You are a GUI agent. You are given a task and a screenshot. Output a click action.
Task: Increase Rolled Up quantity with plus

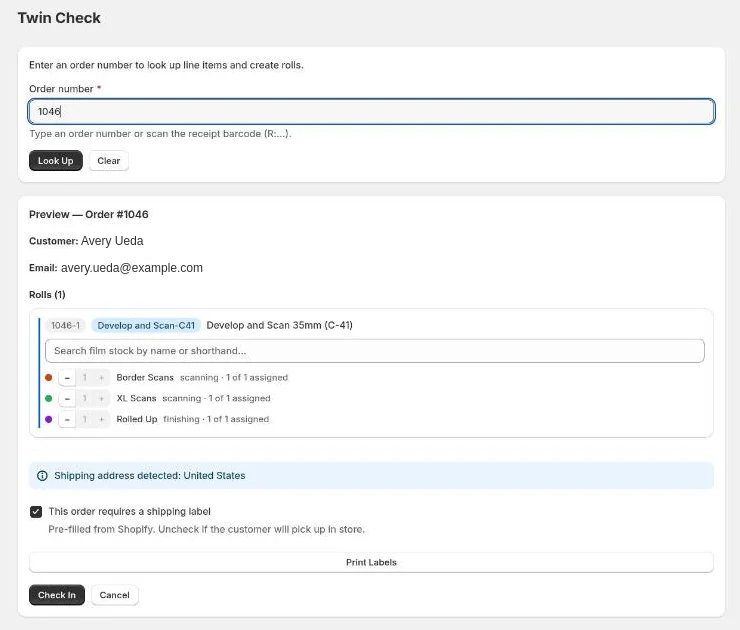[101, 419]
